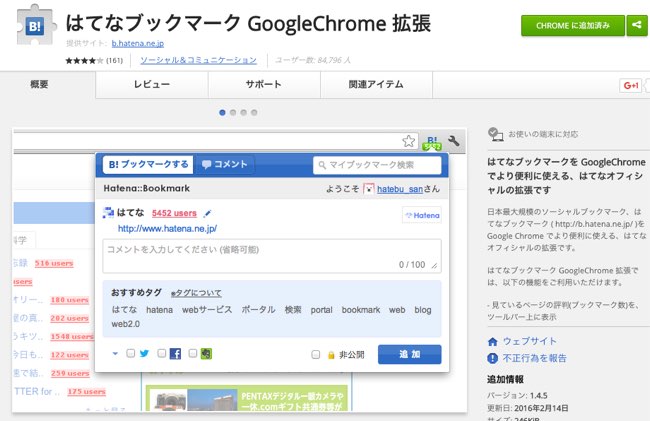Click the blog suggested tag
650x421 pixels.
[423, 310]
